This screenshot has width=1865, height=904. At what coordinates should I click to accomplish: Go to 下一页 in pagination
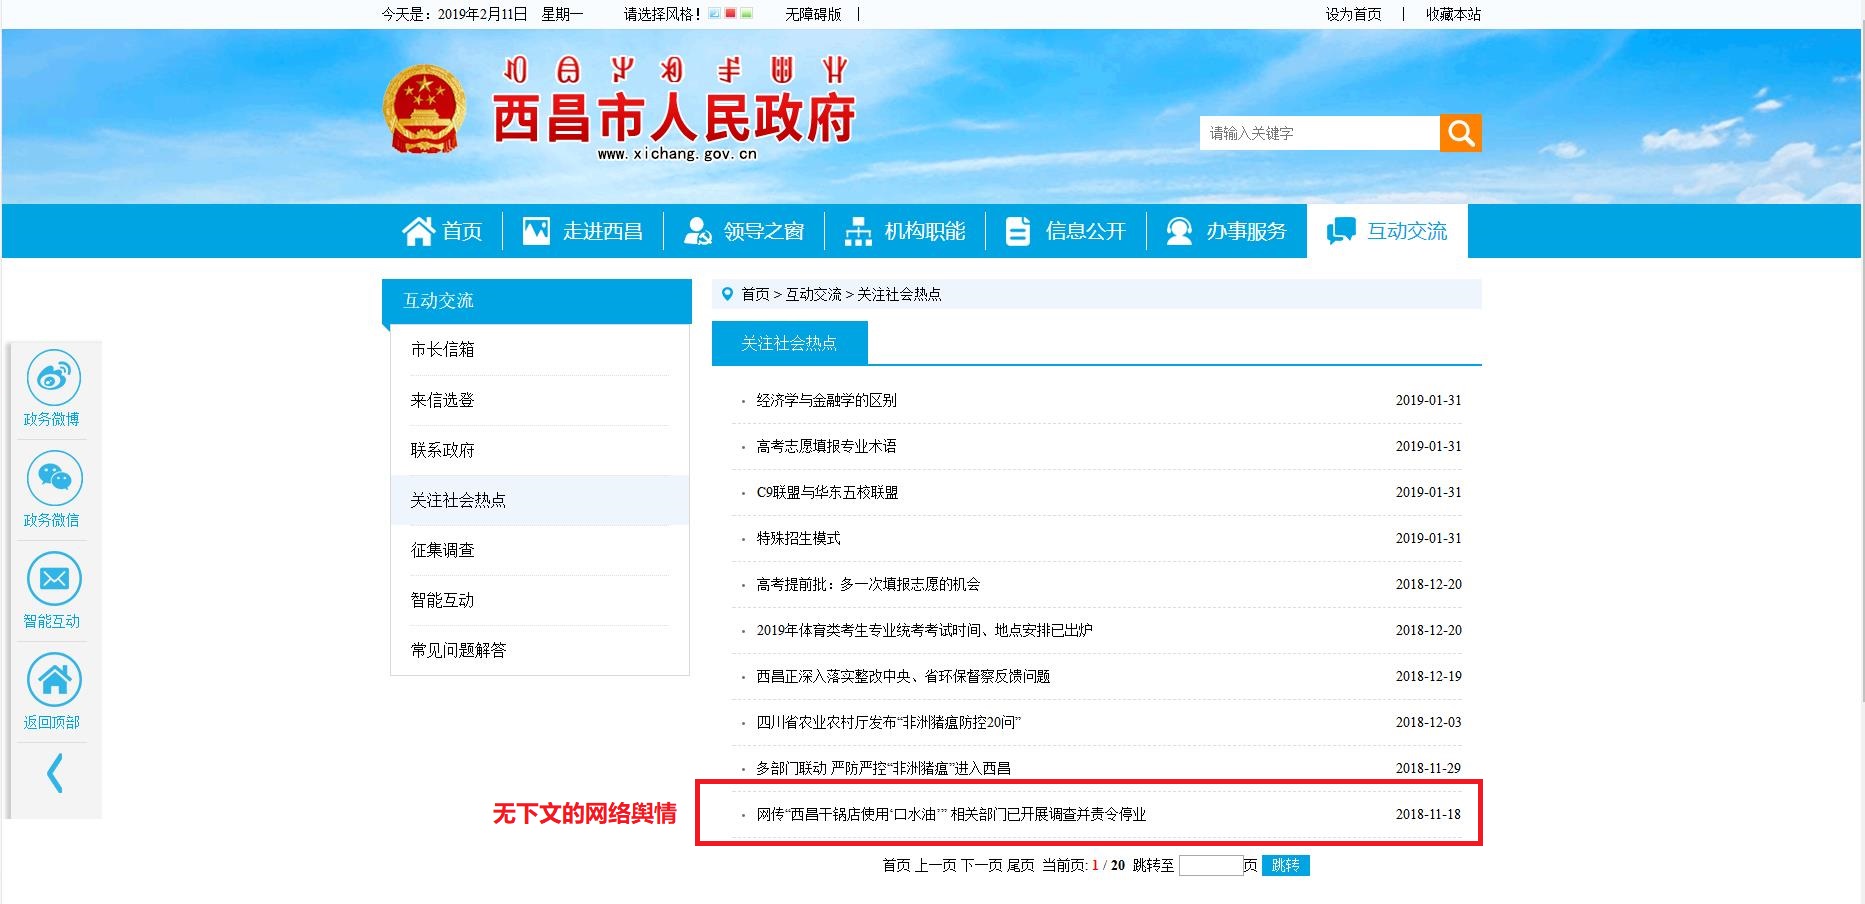point(981,865)
